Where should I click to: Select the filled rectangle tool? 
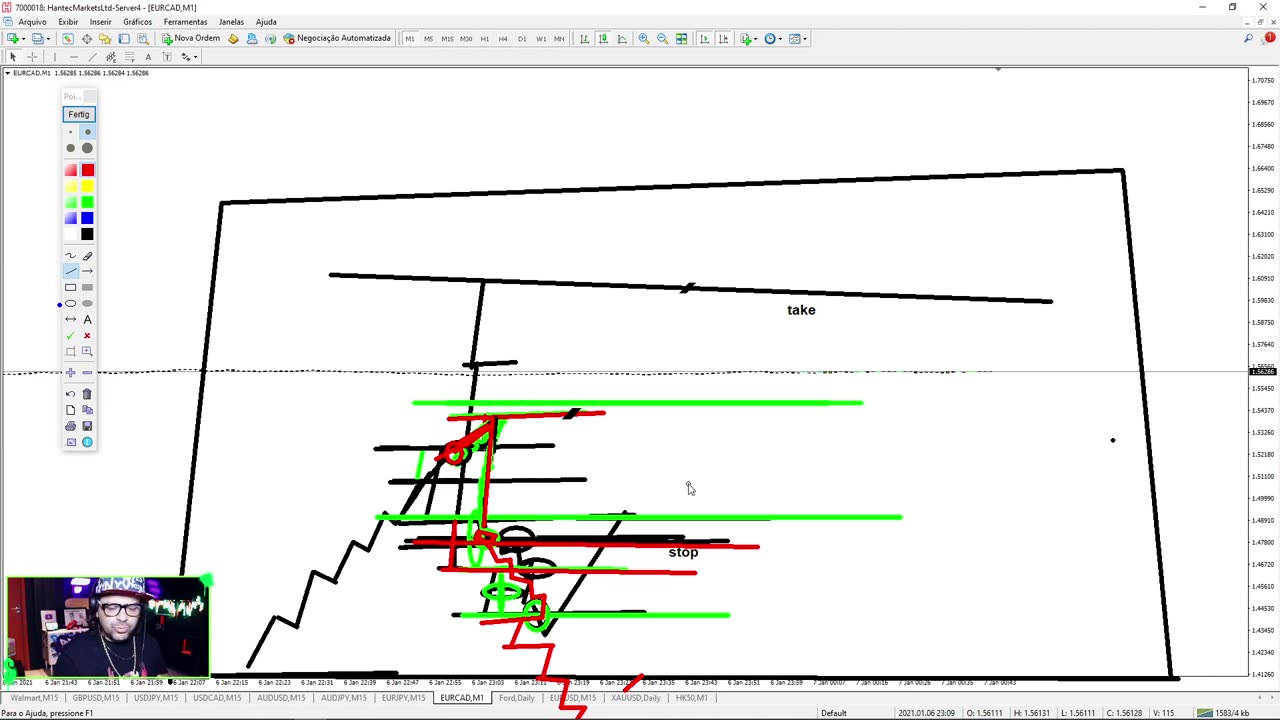coord(87,287)
